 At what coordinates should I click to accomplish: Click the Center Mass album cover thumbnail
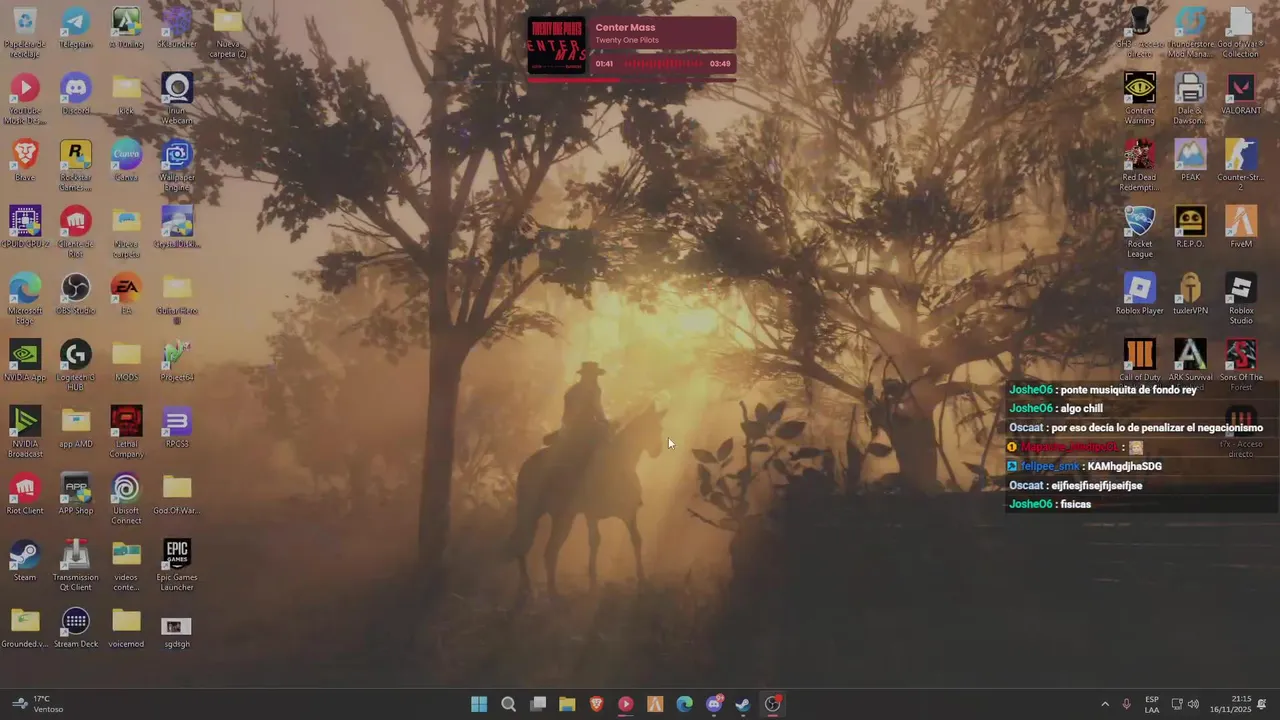click(x=556, y=45)
